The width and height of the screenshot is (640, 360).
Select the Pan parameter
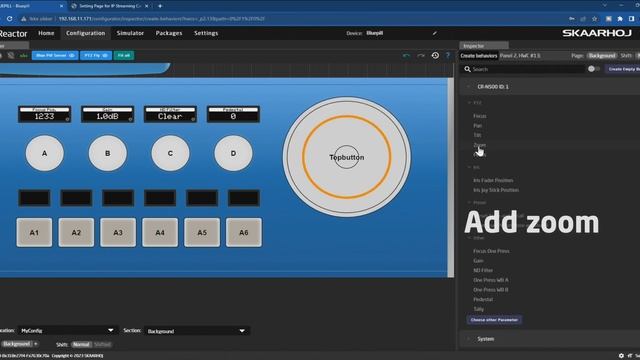478,126
